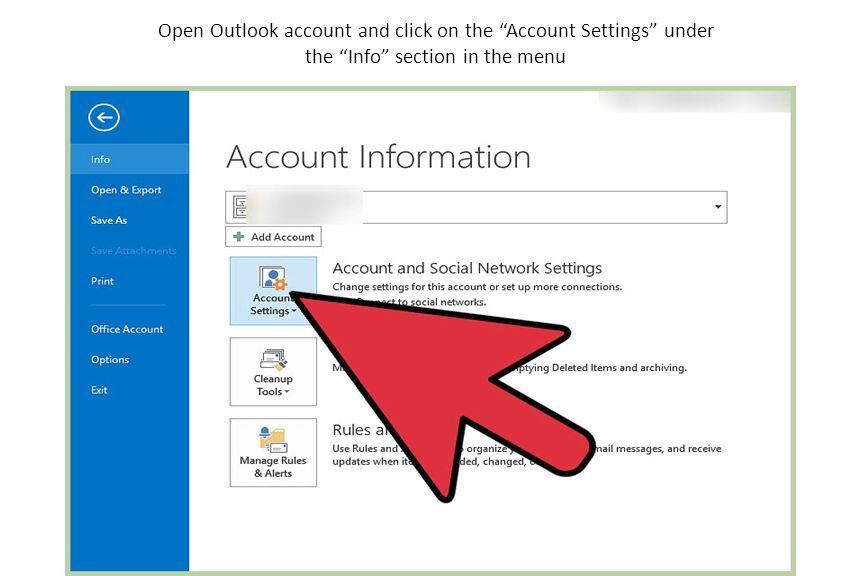The image size is (864, 576).
Task: Click the Manage Rules & Alerts button
Action: click(x=273, y=453)
